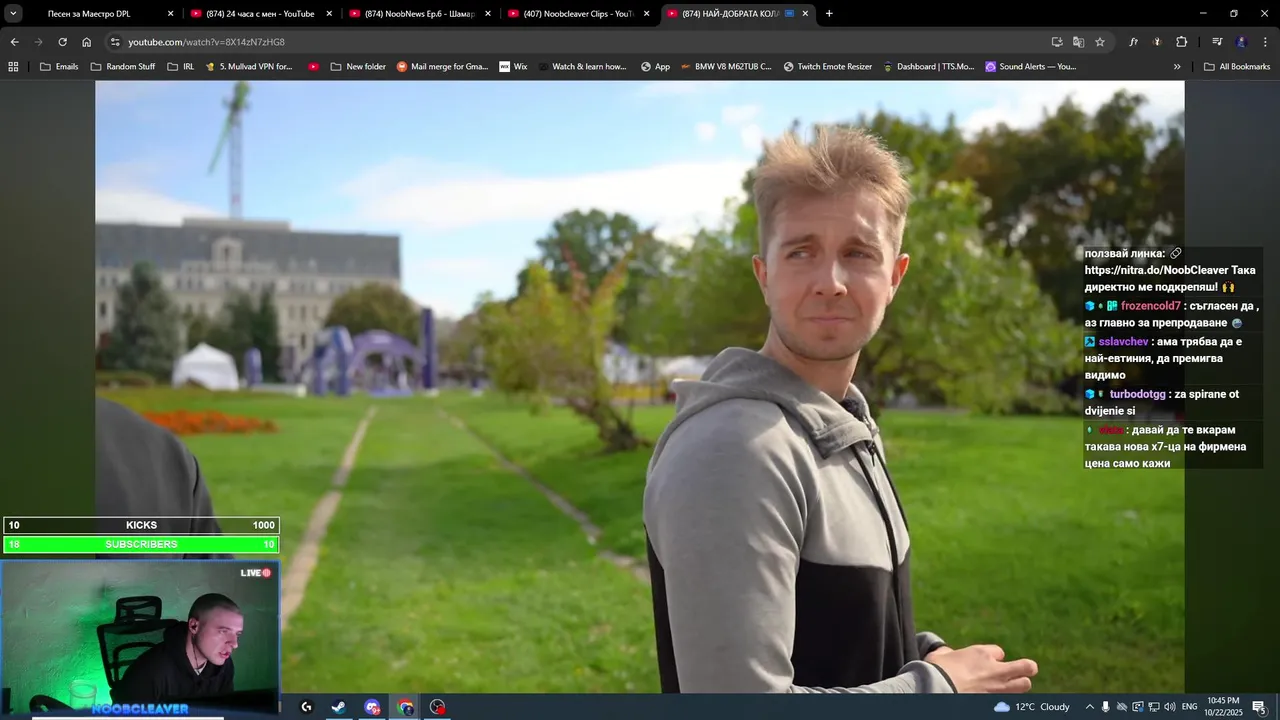
Task: Open the Emails bookmark folder
Action: 59,67
